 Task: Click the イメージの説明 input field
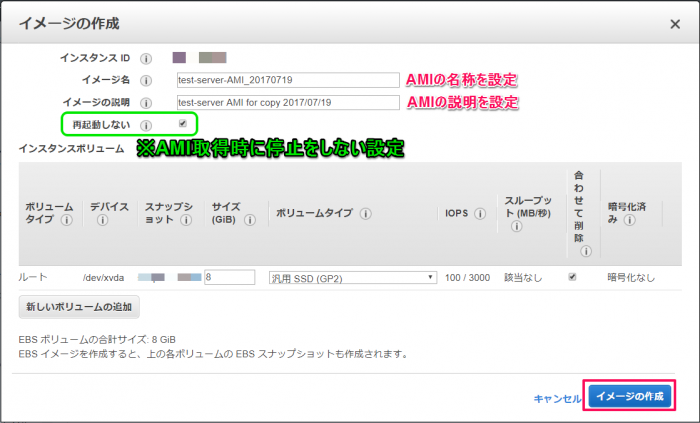point(288,103)
